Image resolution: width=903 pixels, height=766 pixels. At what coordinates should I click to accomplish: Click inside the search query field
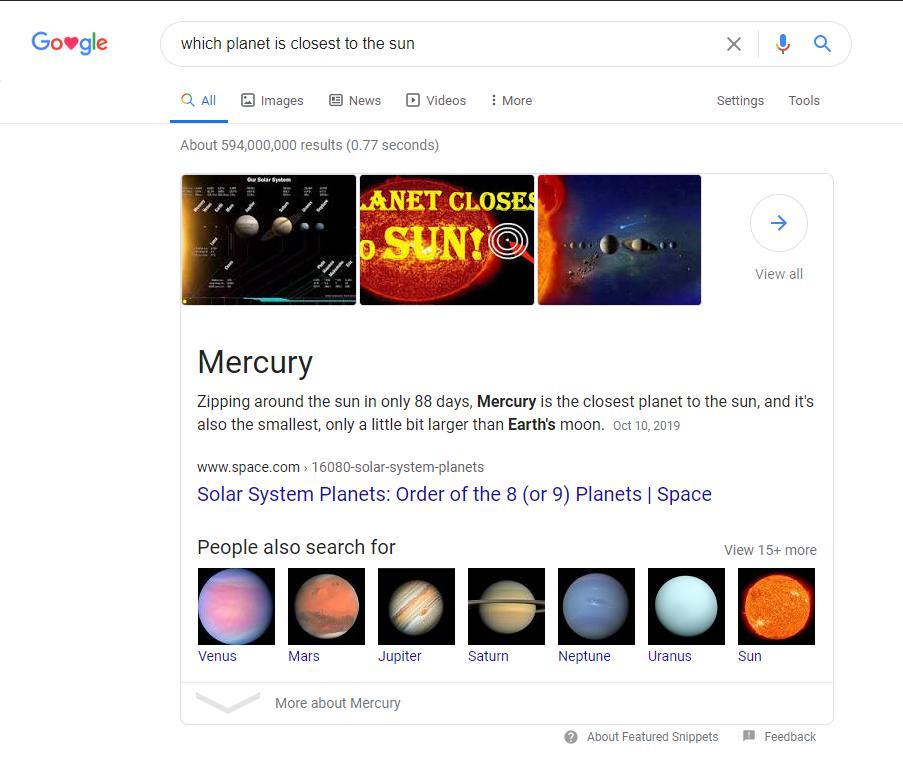[x=440, y=44]
